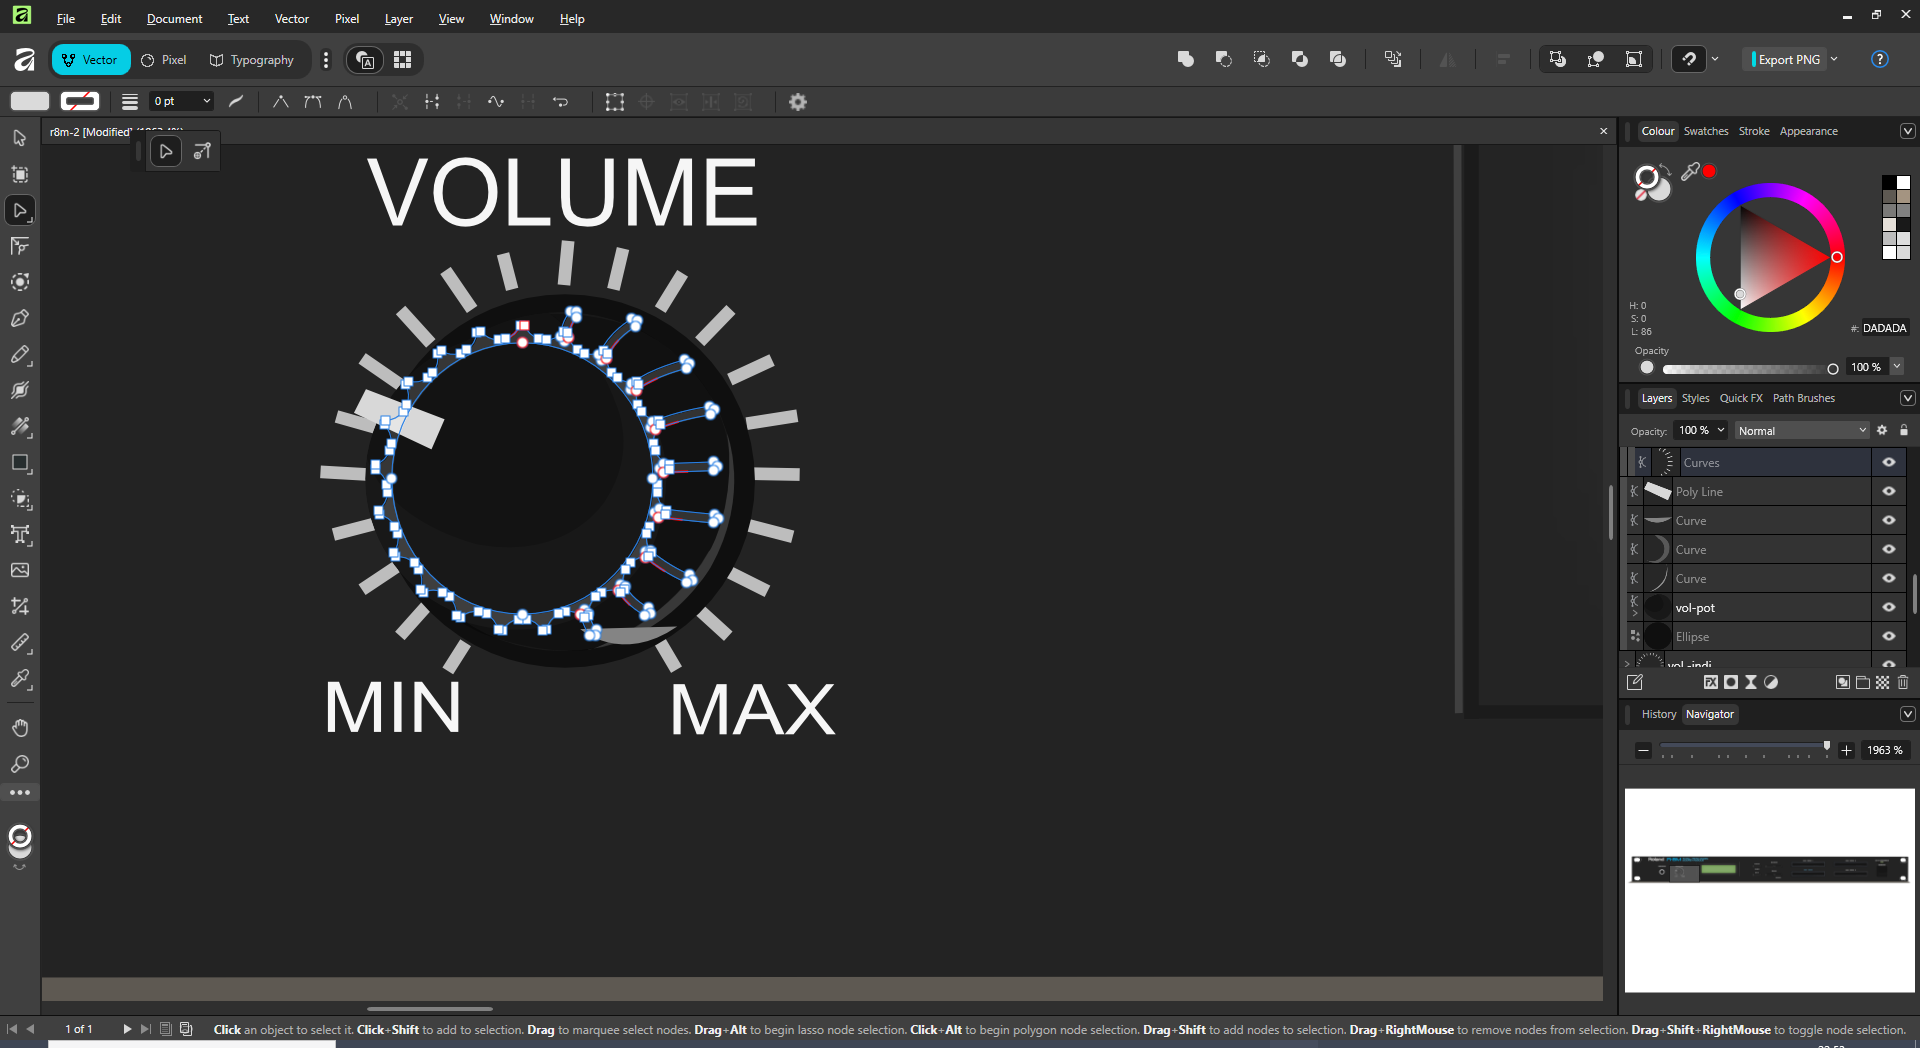The height and width of the screenshot is (1048, 1920).
Task: Open the Layer menu
Action: coord(398,19)
